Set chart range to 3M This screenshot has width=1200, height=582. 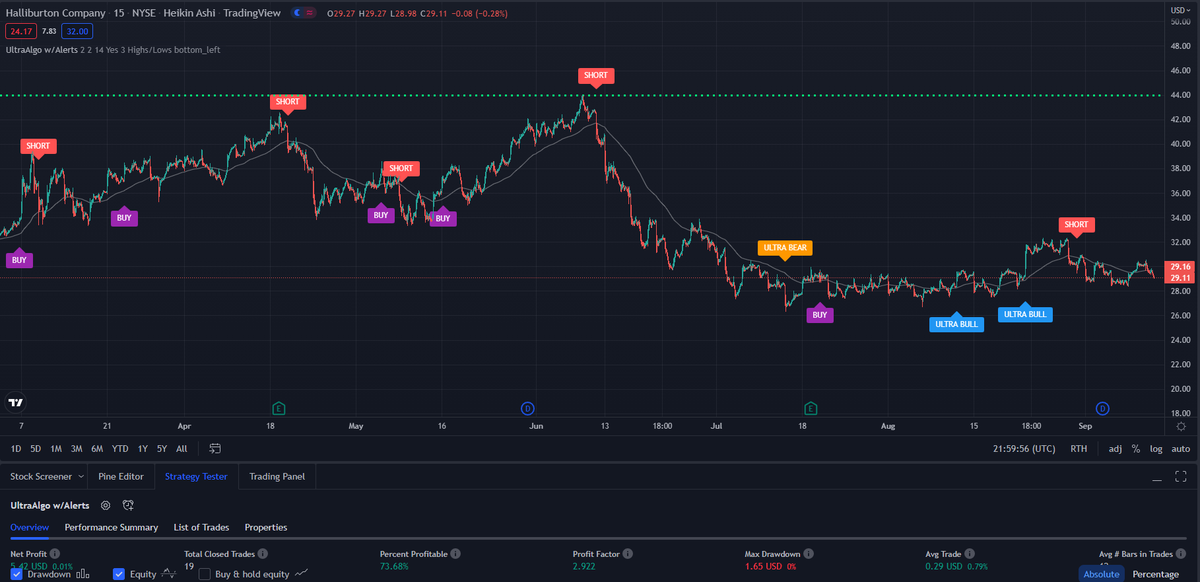[76, 448]
